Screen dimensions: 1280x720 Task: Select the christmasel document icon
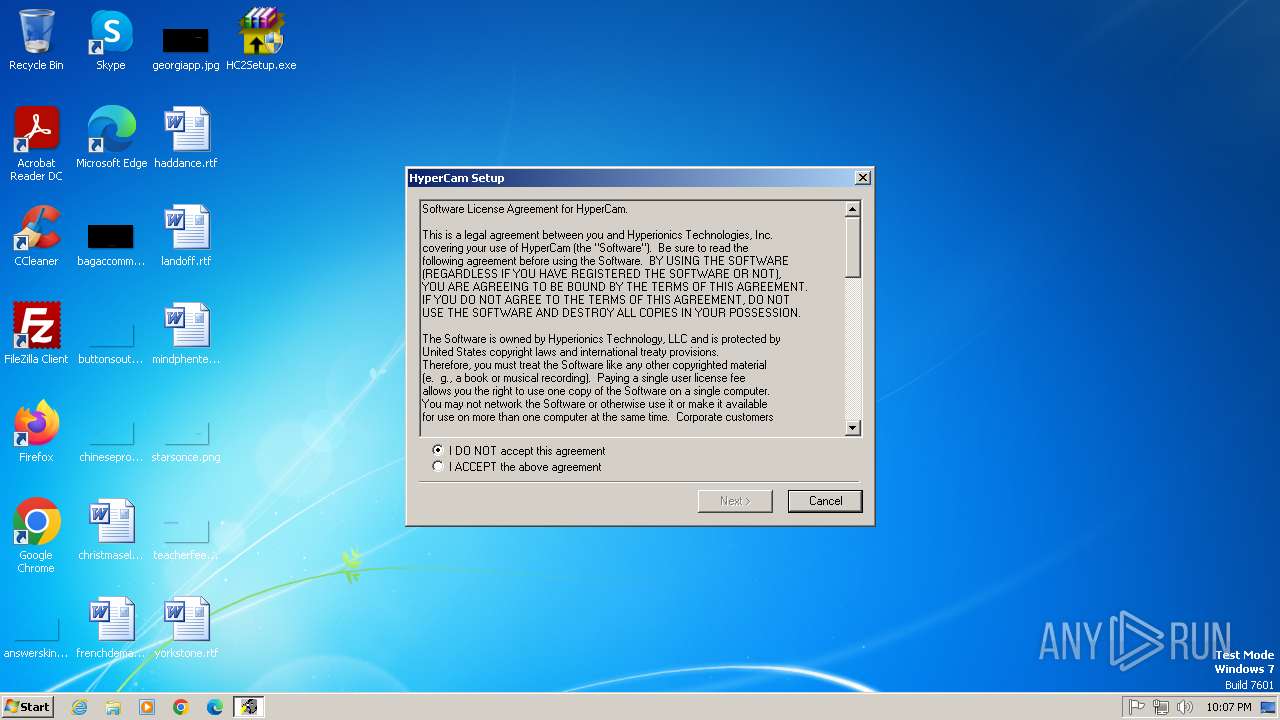click(x=111, y=530)
